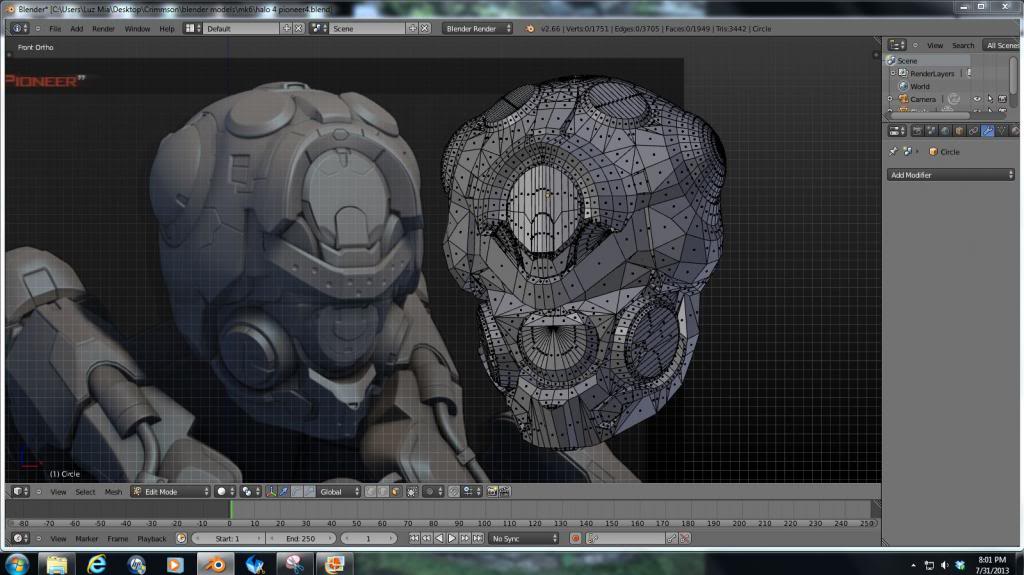Click the Scene name field
The image size is (1024, 575).
click(x=367, y=29)
